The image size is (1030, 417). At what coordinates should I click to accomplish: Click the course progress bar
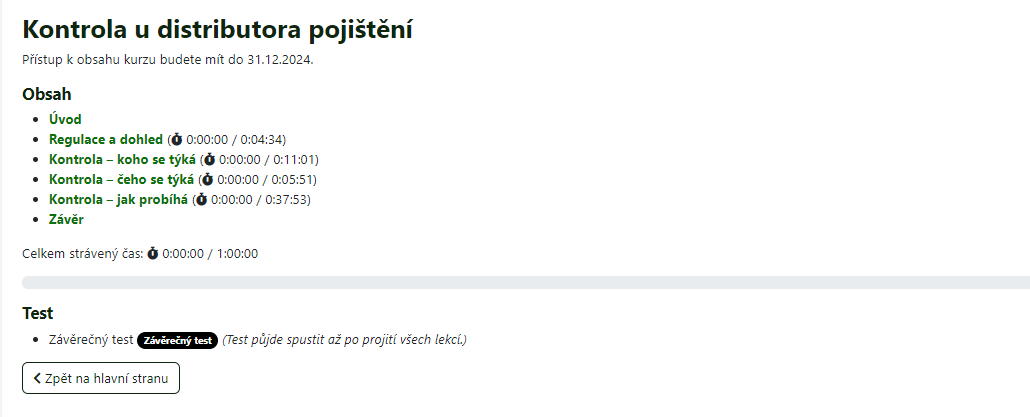pyautogui.click(x=525, y=283)
